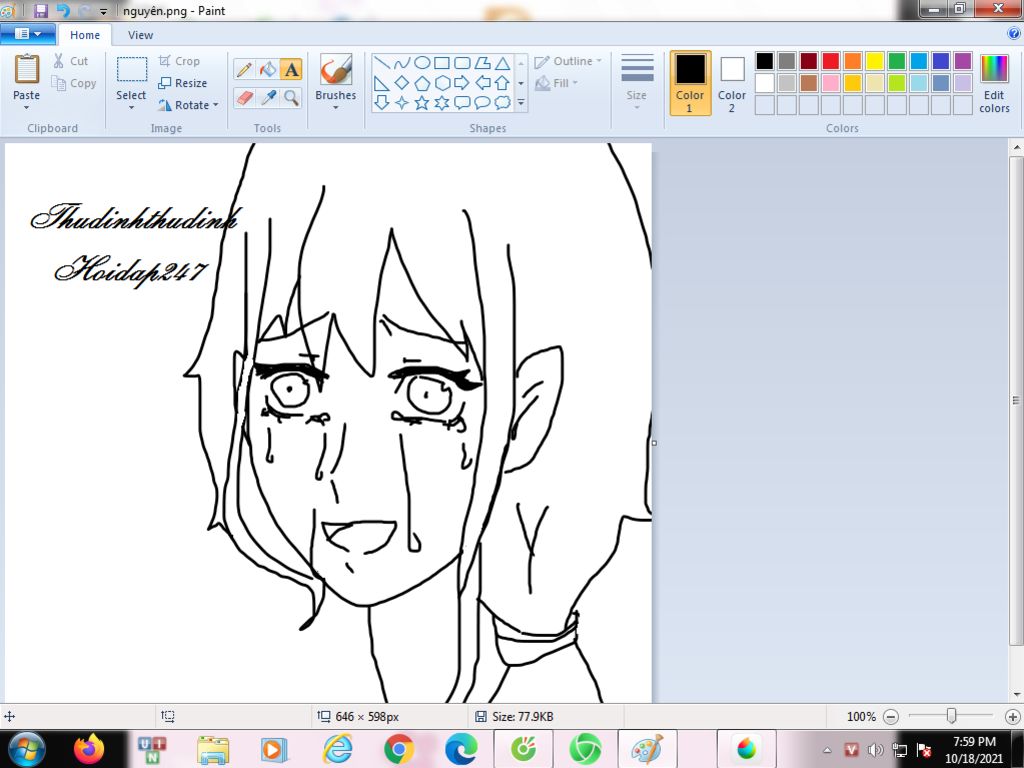
Task: Click the volume speaker tray icon
Action: (x=875, y=750)
